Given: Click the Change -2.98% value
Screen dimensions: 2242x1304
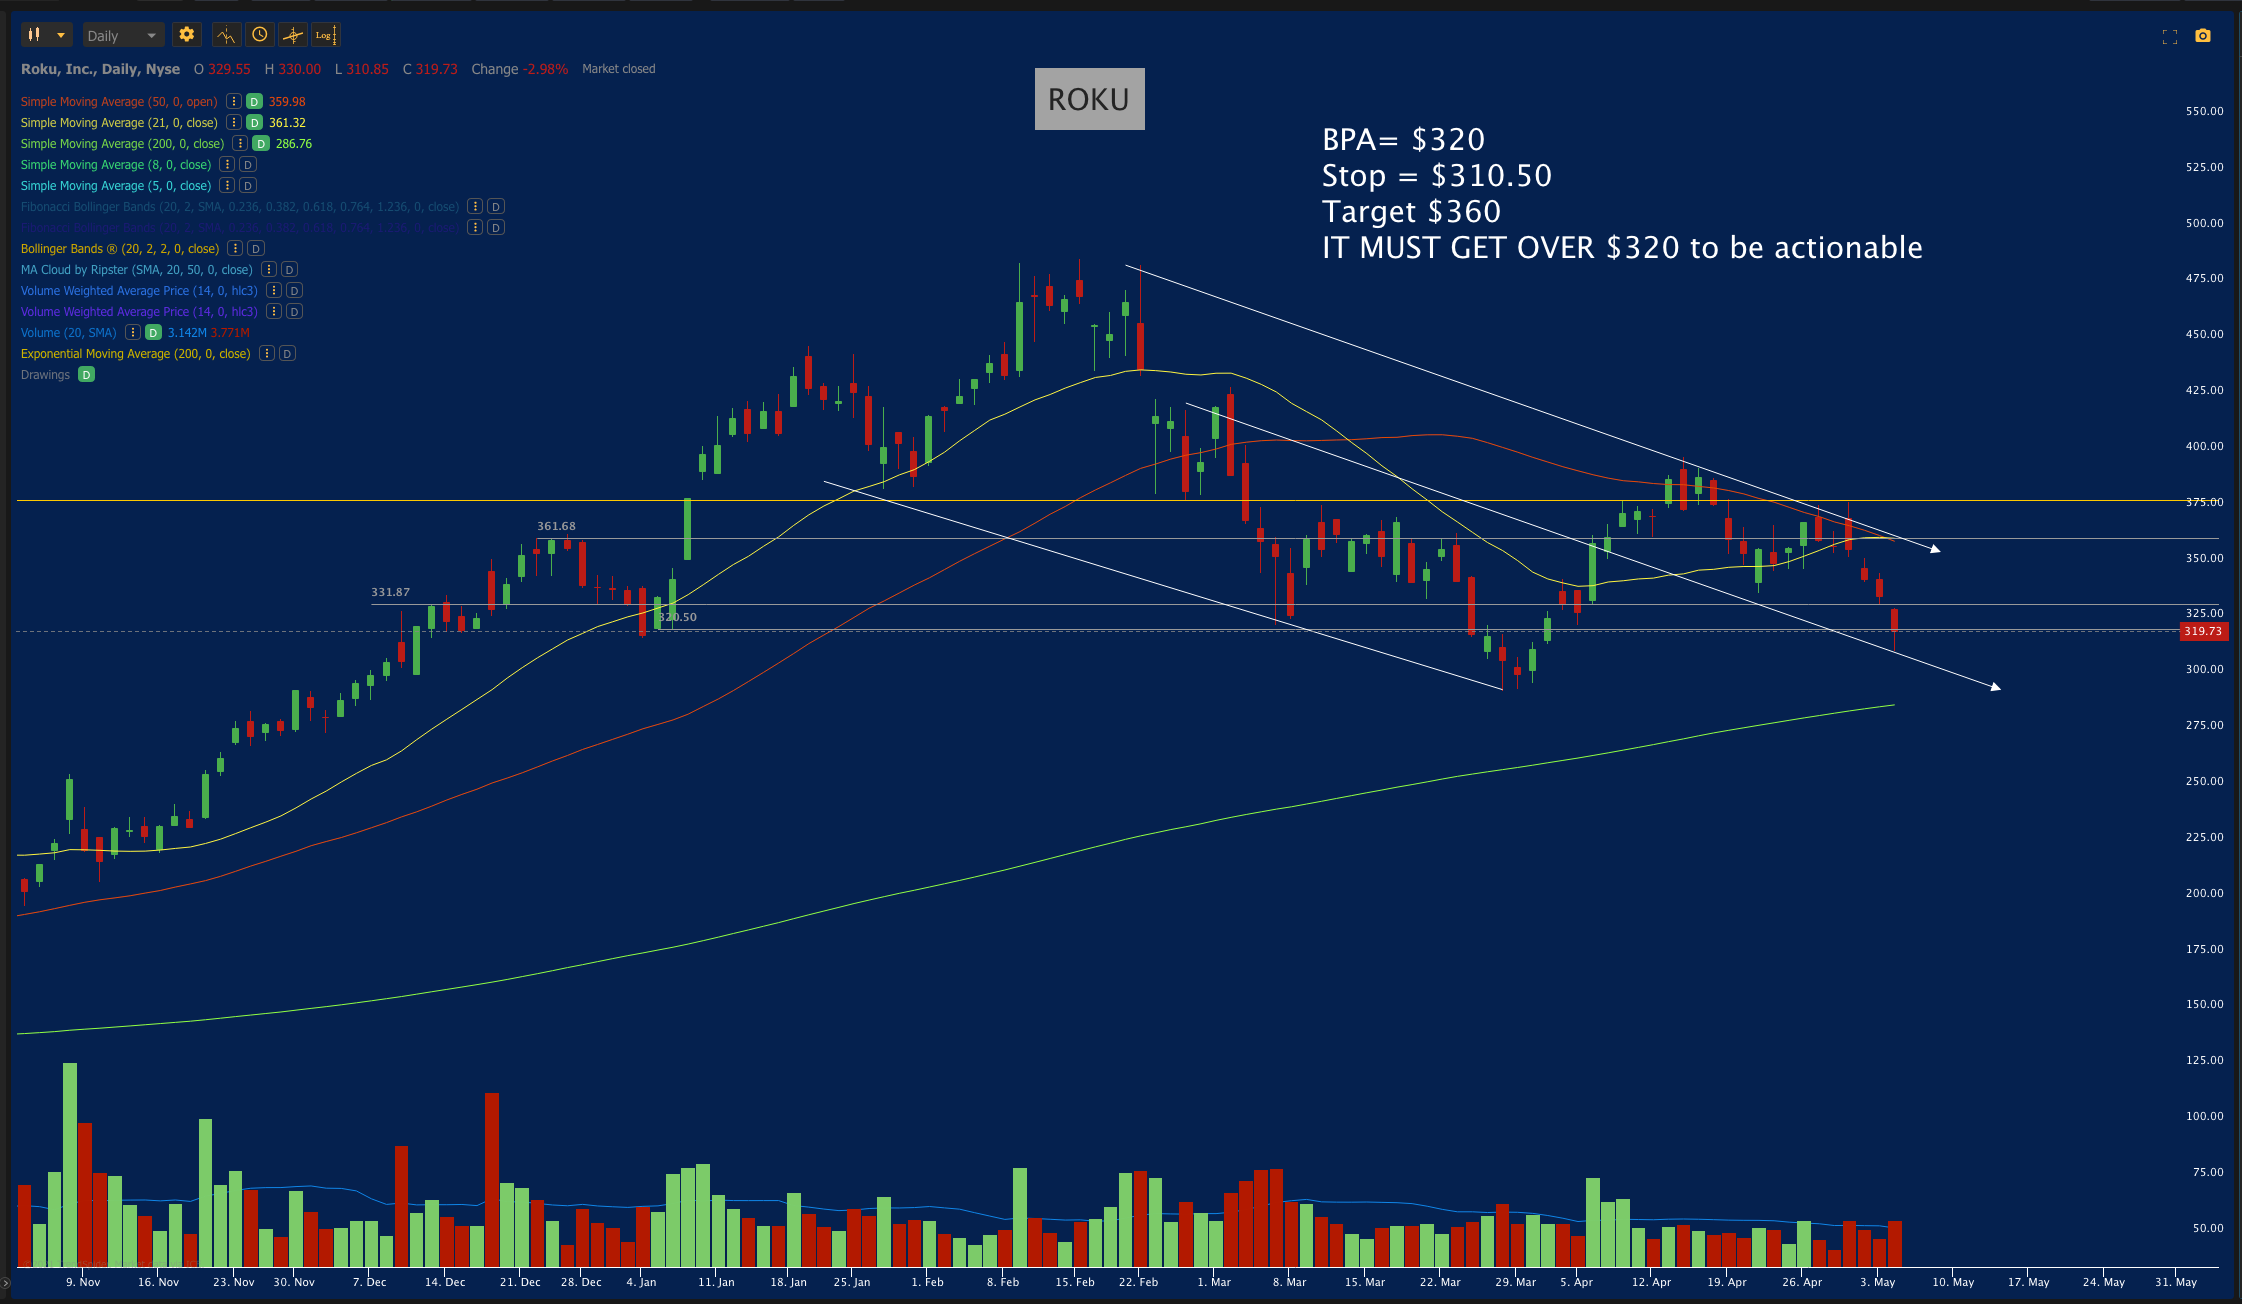Looking at the screenshot, I should tap(520, 68).
